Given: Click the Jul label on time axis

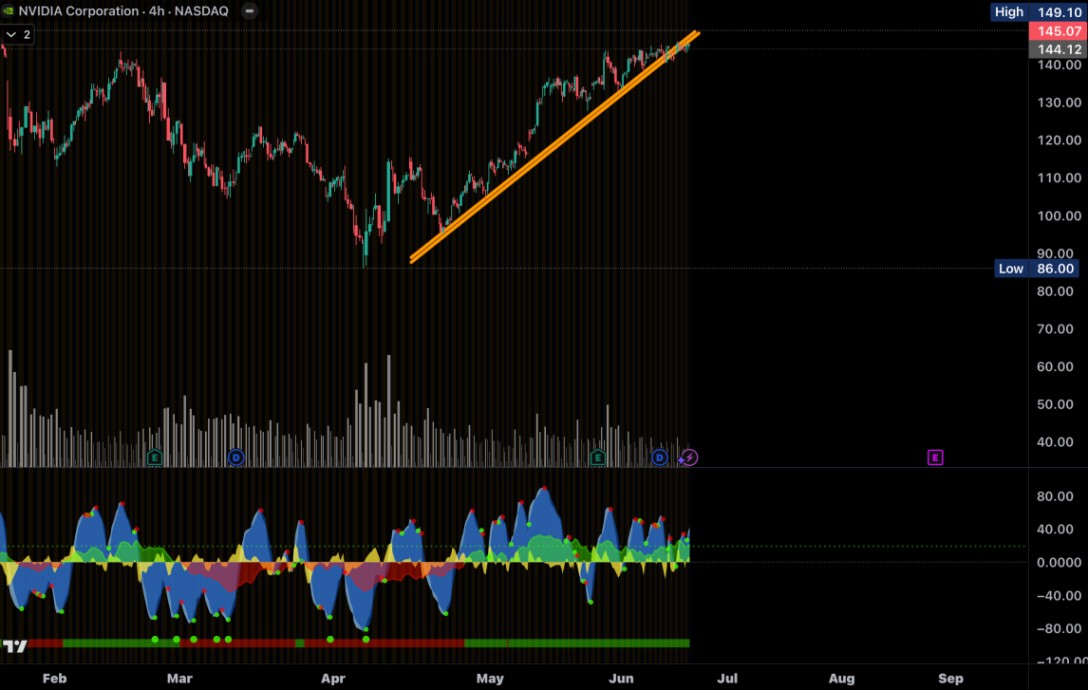Looking at the screenshot, I should point(727,679).
